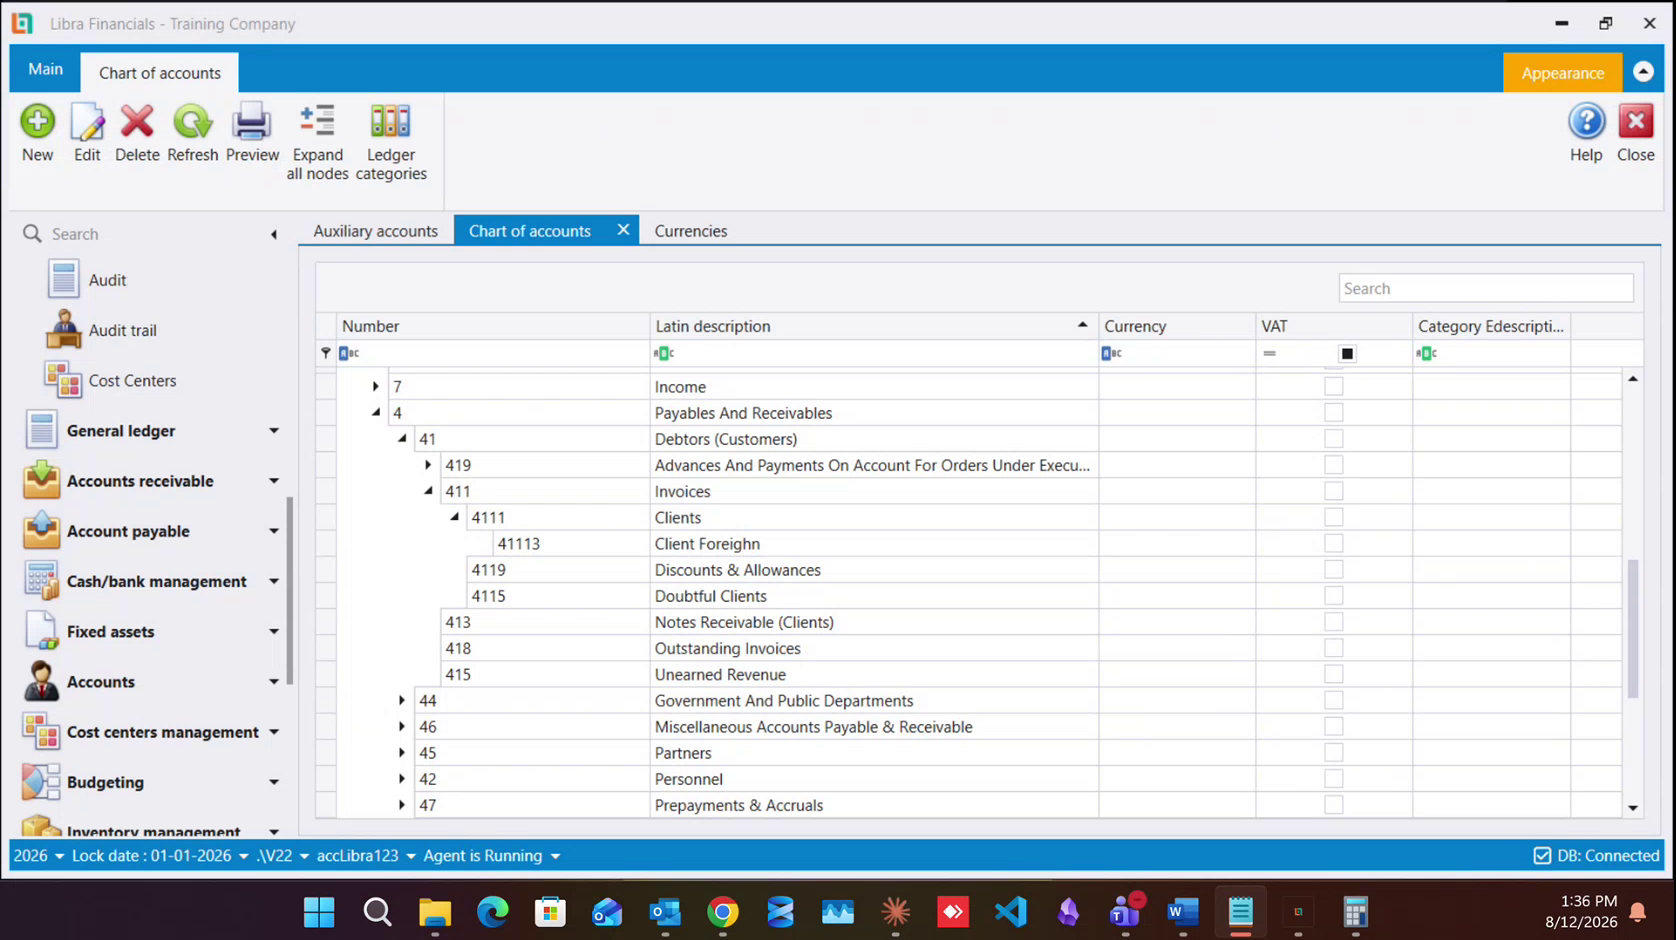The image size is (1676, 940).
Task: Click the Category Edescription filter operator icon
Action: click(1426, 353)
